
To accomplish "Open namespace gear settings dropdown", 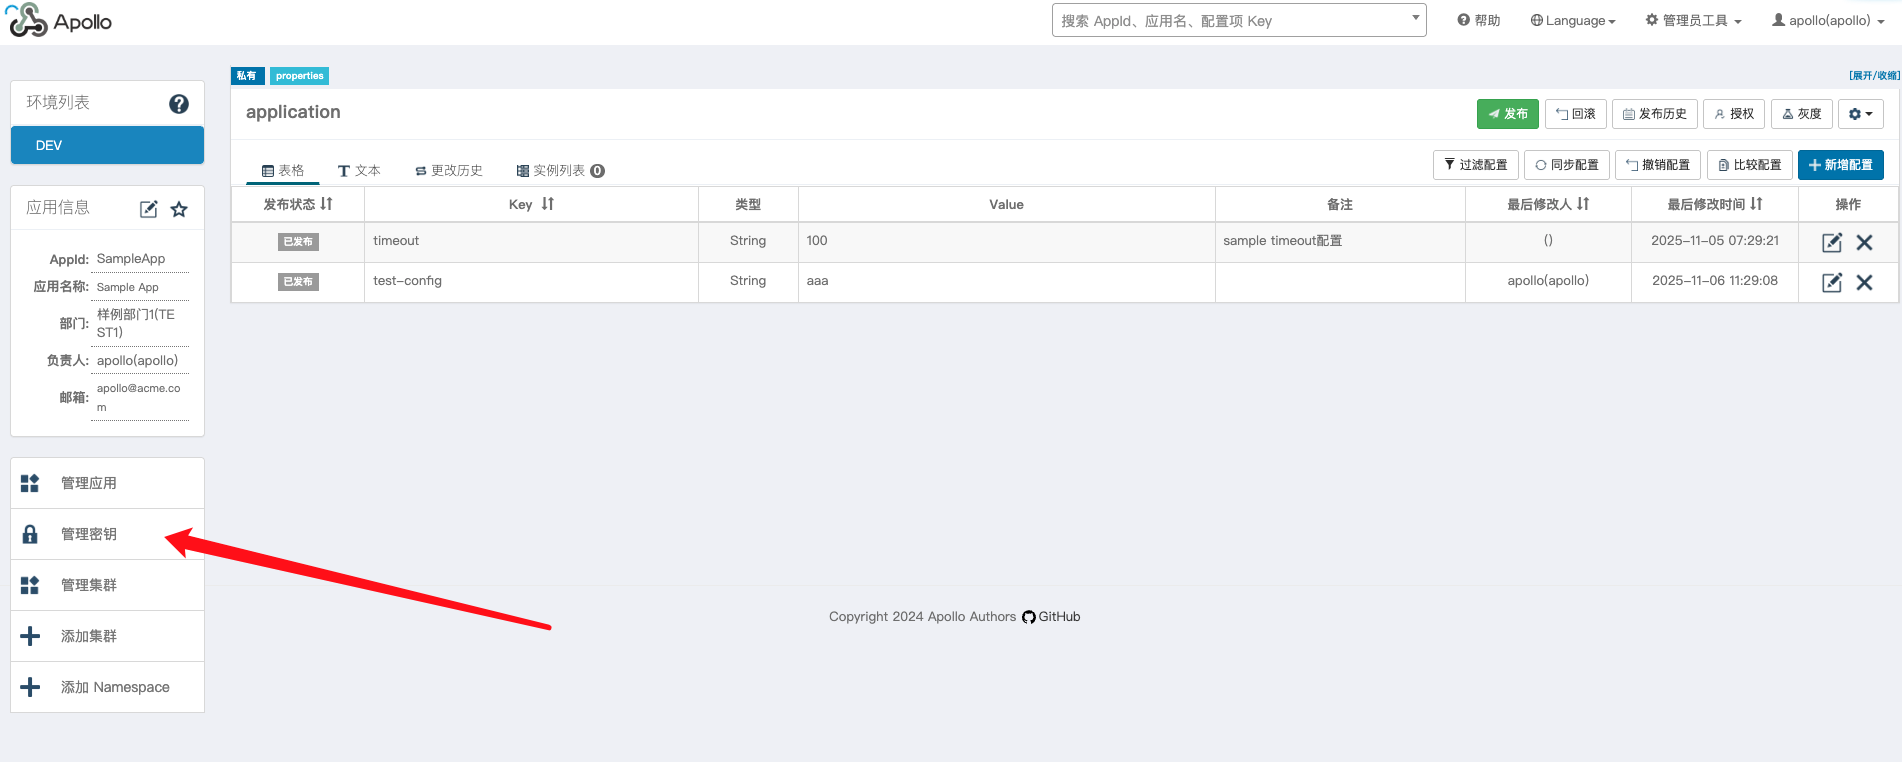I will 1861,114.
